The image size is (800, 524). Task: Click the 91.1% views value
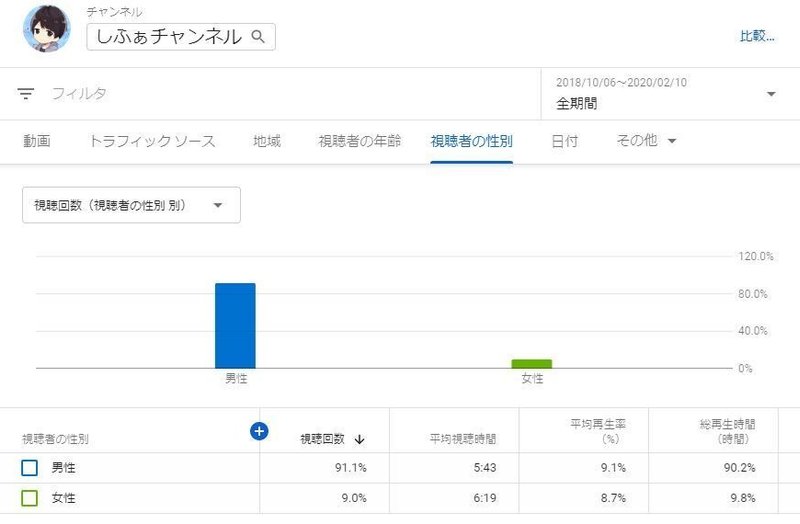[x=351, y=468]
